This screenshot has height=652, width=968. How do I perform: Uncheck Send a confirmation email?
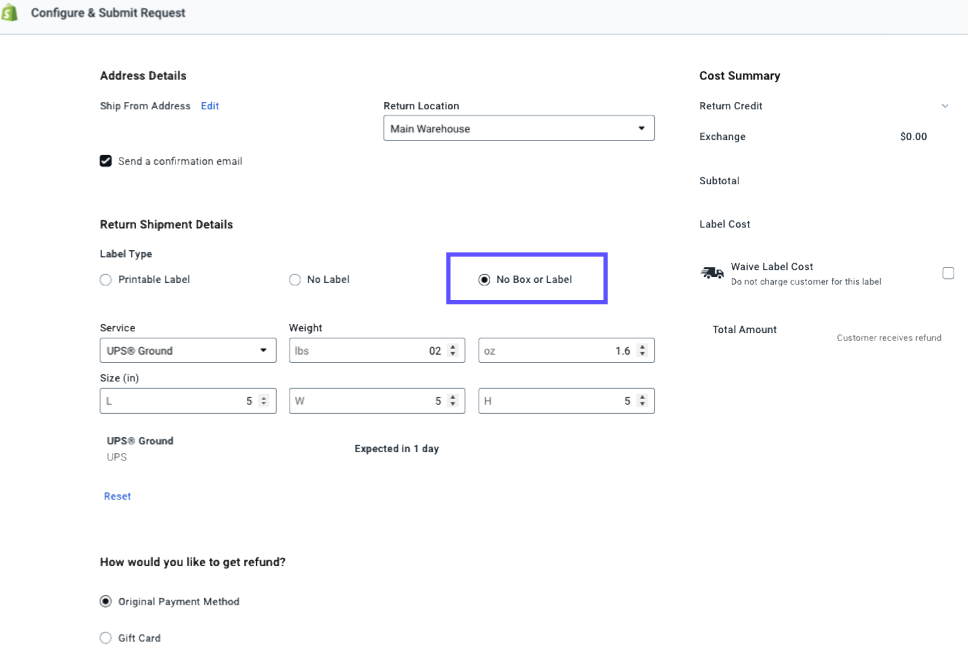pyautogui.click(x=105, y=160)
